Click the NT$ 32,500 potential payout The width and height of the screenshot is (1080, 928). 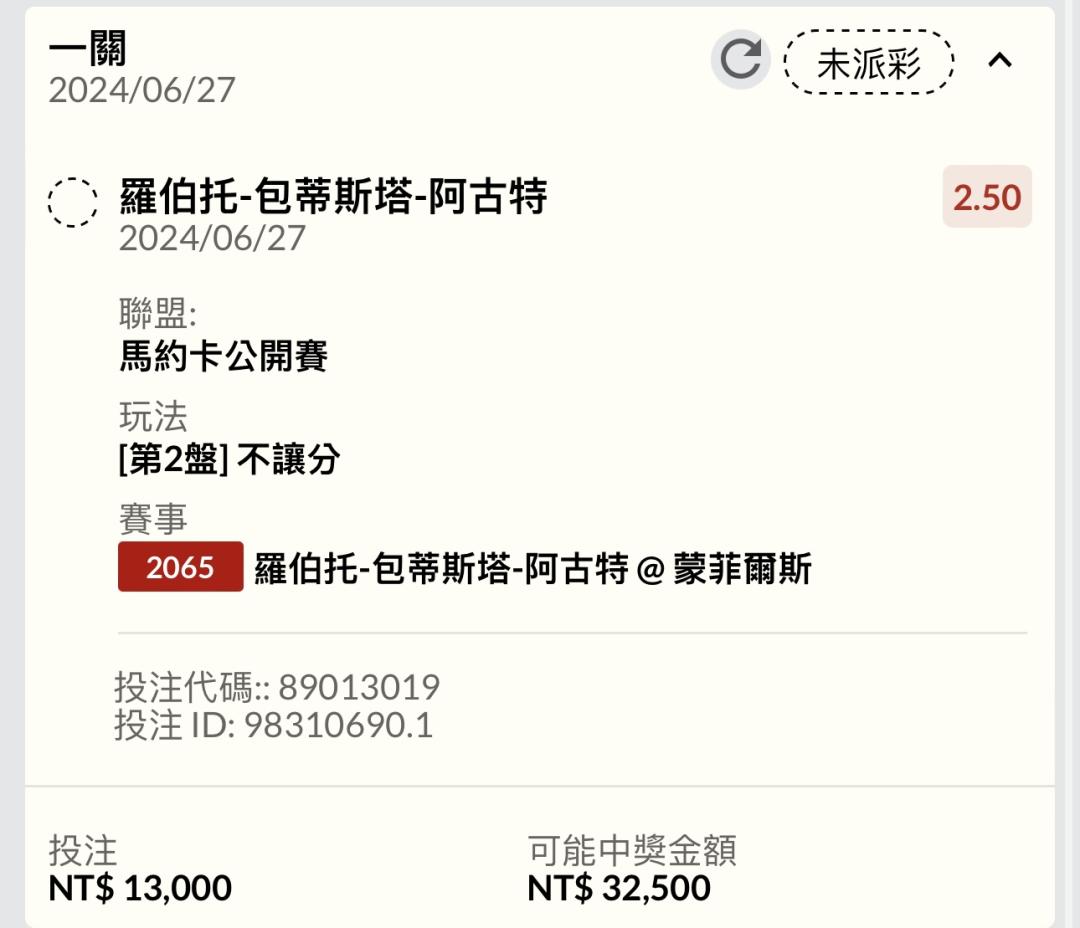(x=619, y=888)
